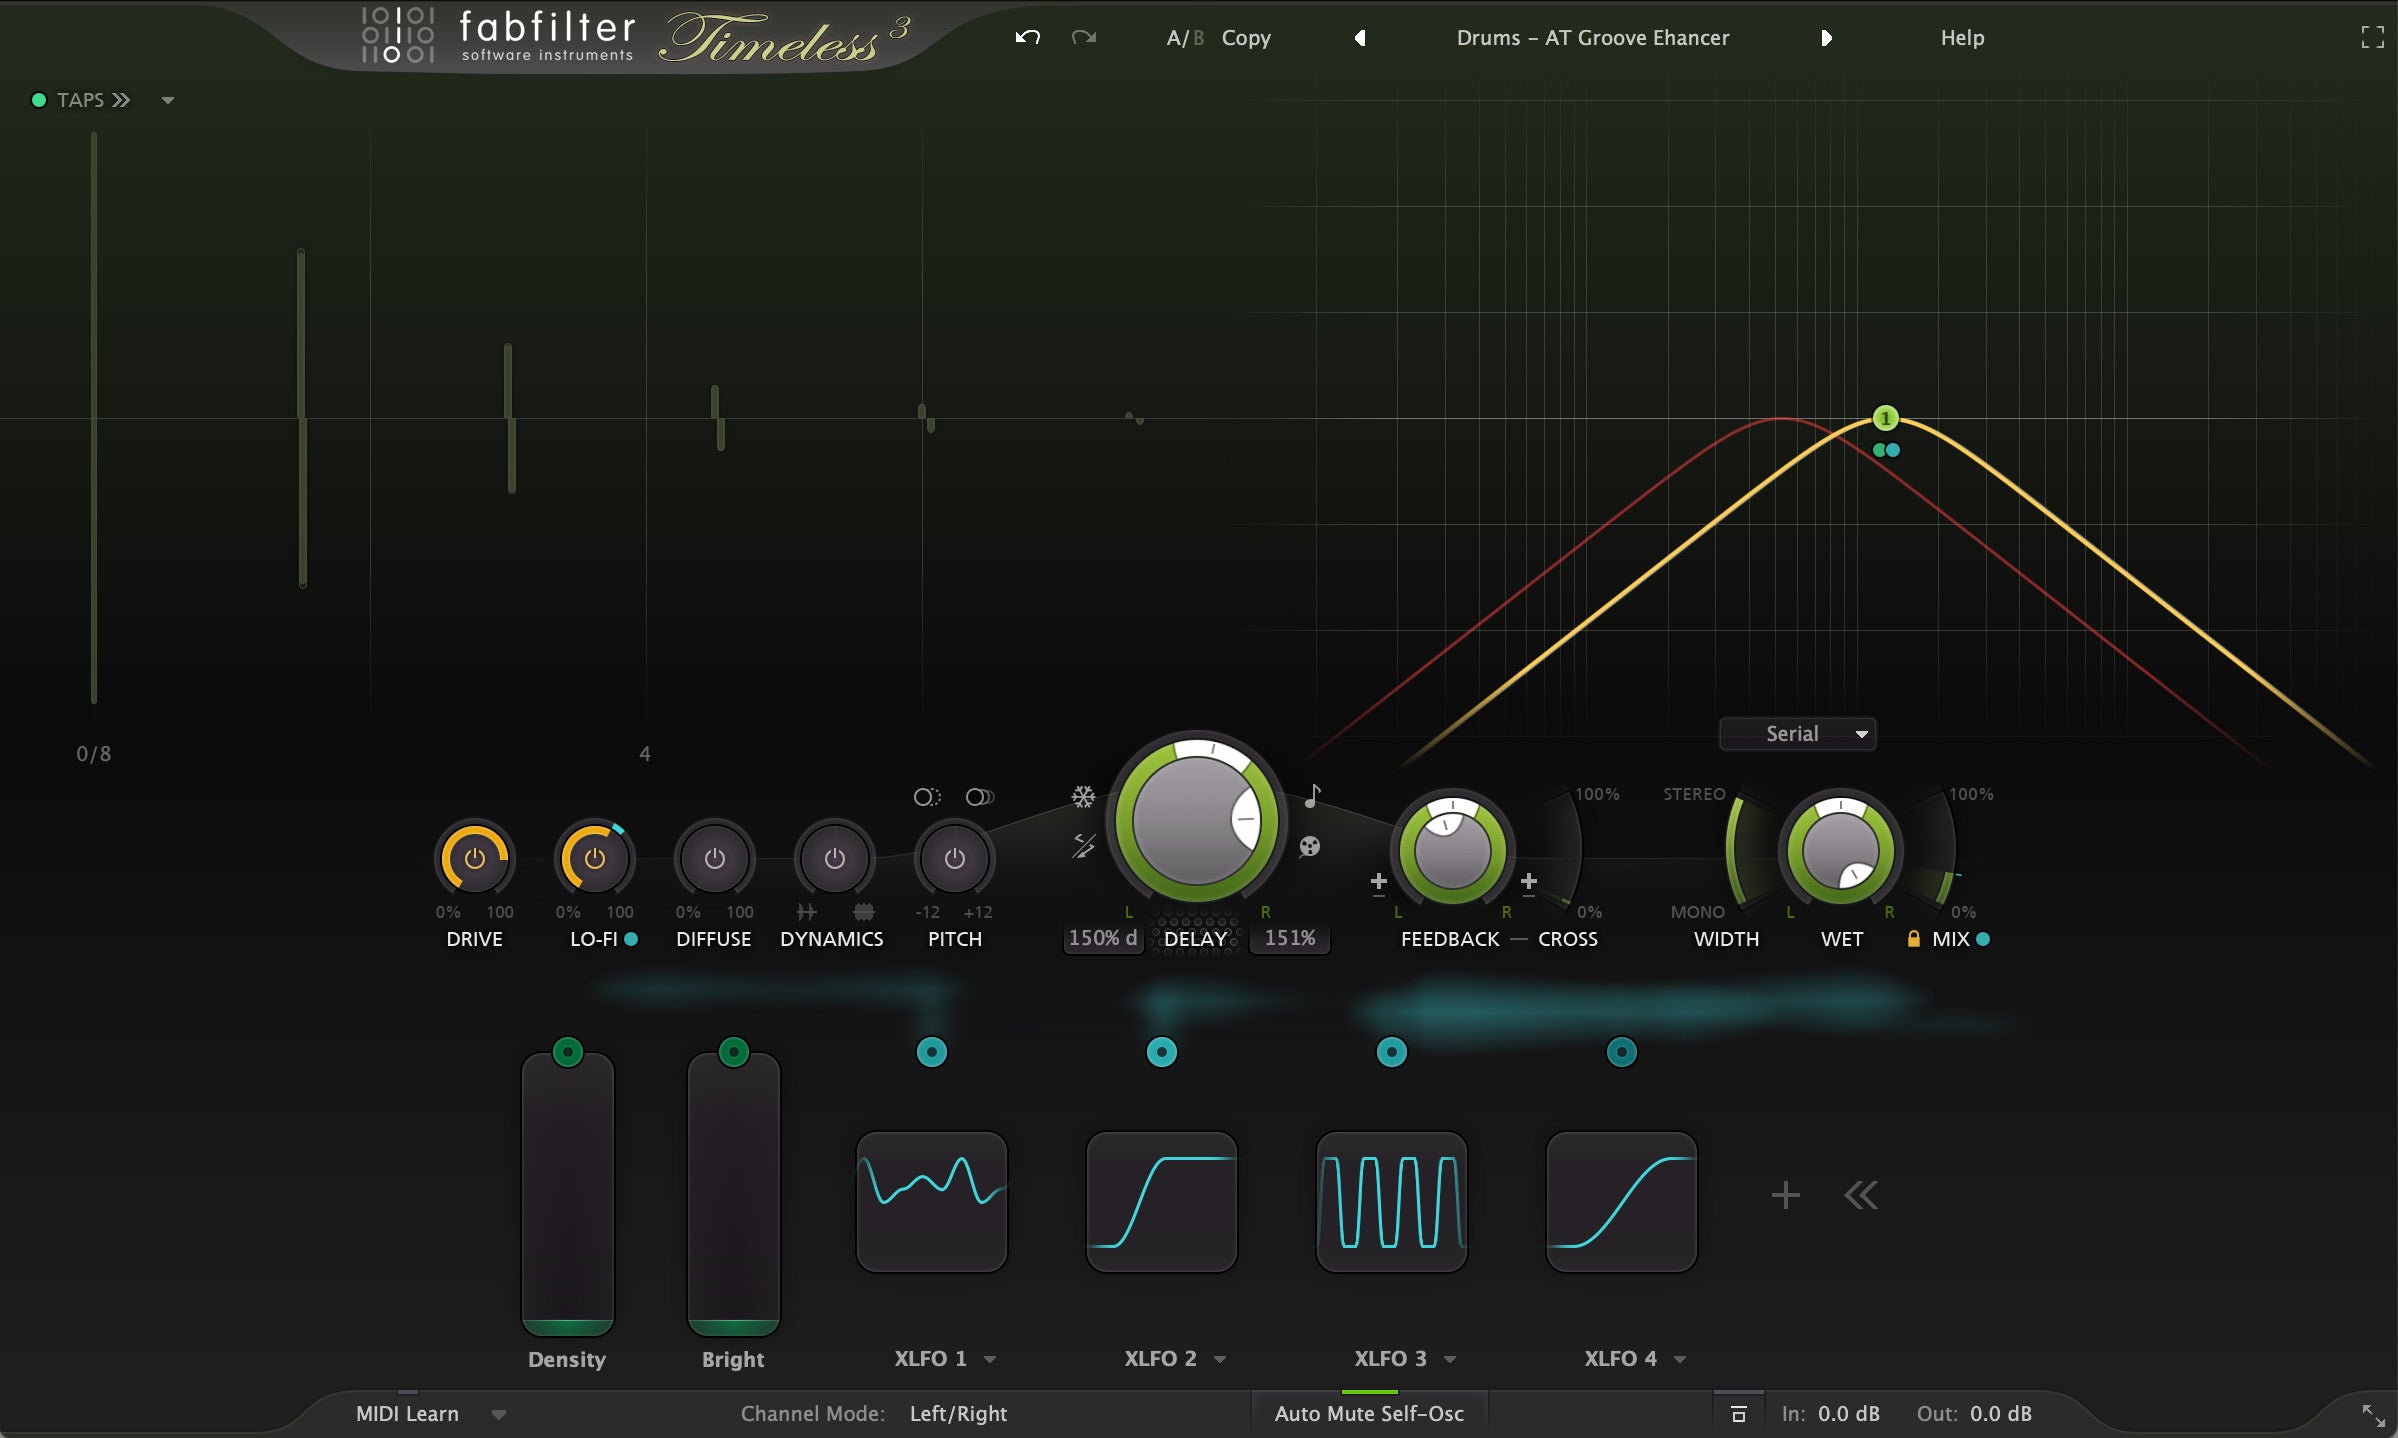2398x1438 pixels.
Task: Click the ping-pong arrows icon beside delay knob
Action: coord(1083,846)
